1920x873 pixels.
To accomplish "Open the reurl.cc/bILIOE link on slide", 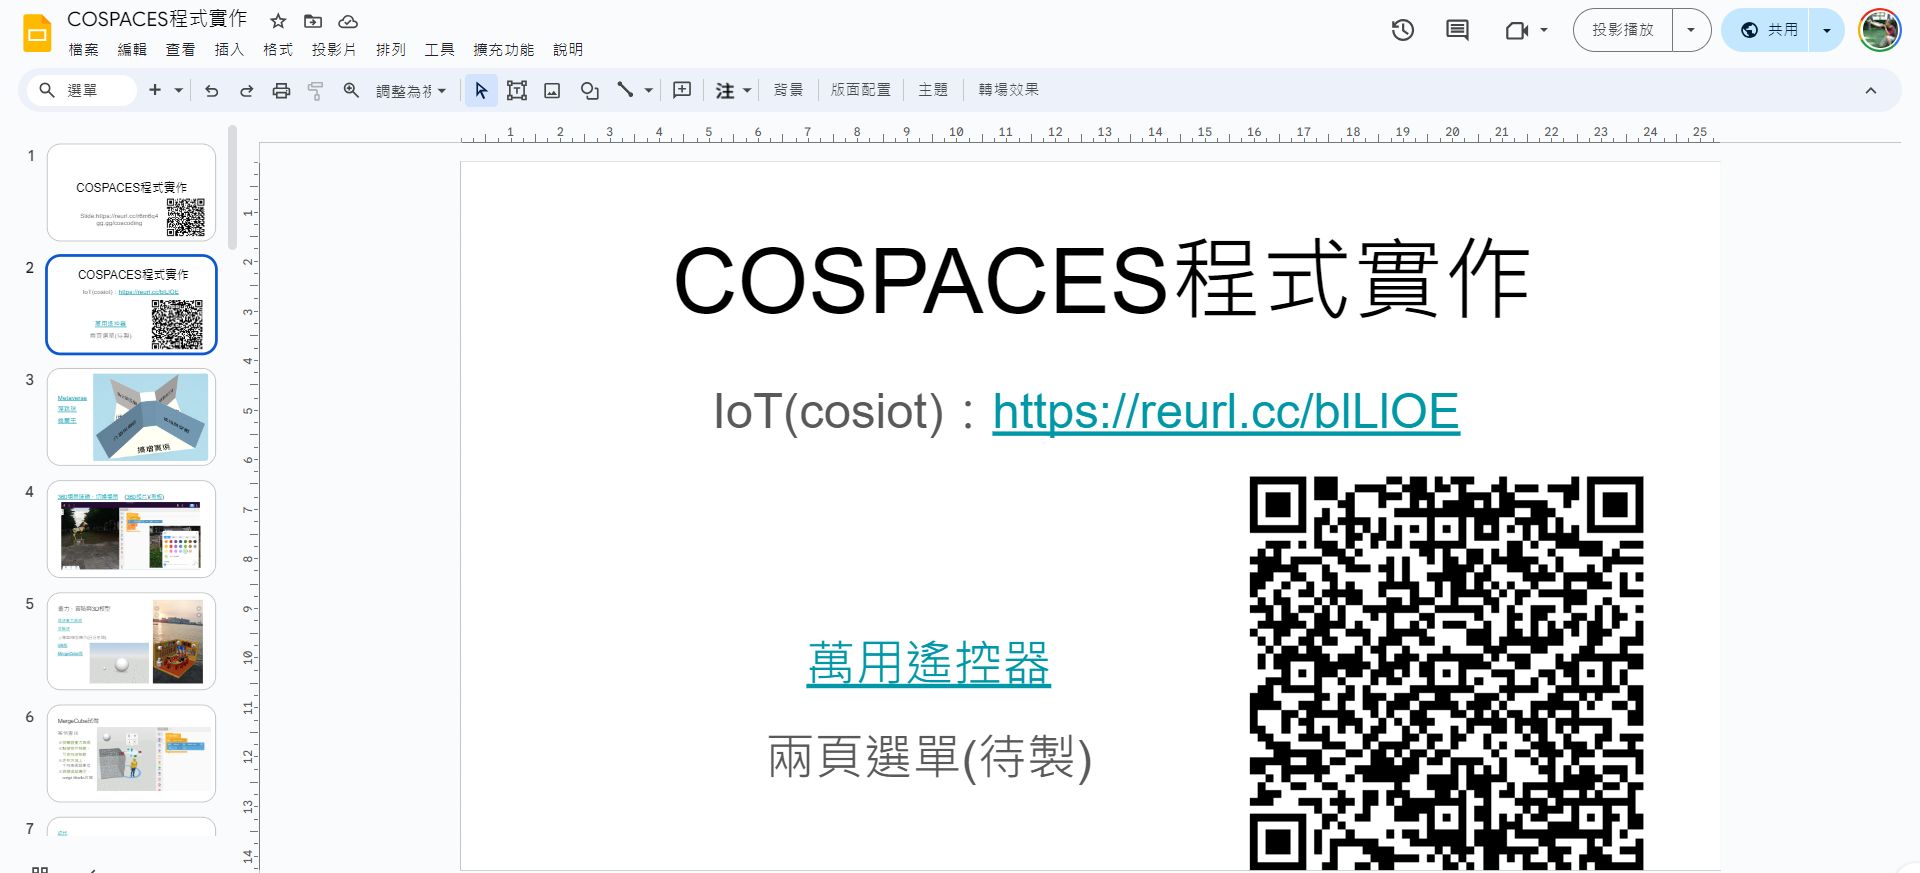I will [1226, 411].
